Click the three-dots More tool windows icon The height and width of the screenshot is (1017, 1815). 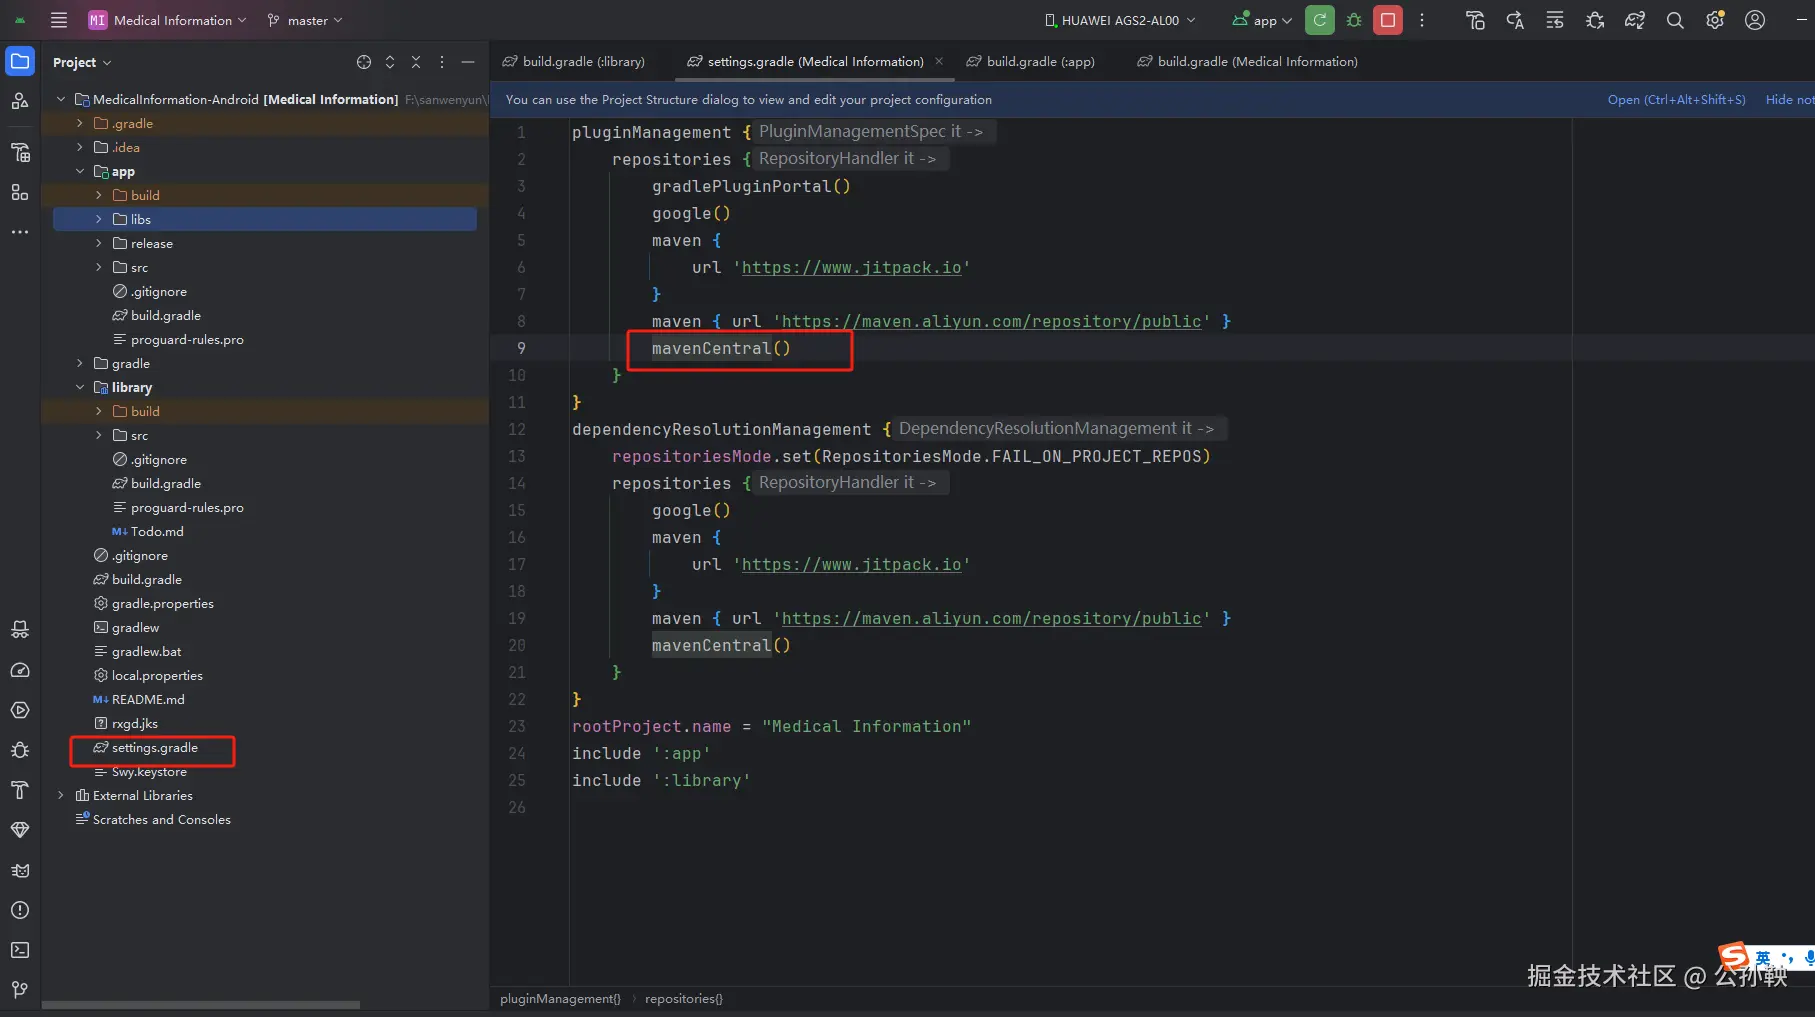[20, 232]
